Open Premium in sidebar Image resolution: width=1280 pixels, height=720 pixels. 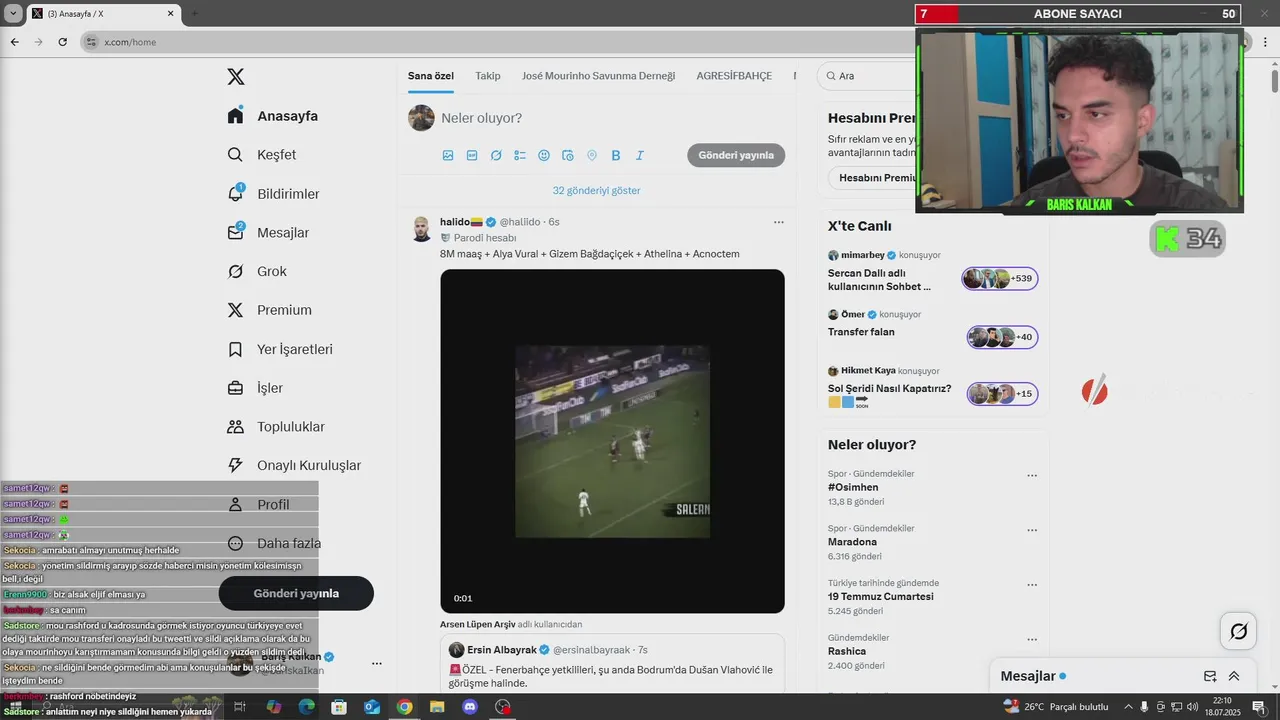pyautogui.click(x=270, y=310)
